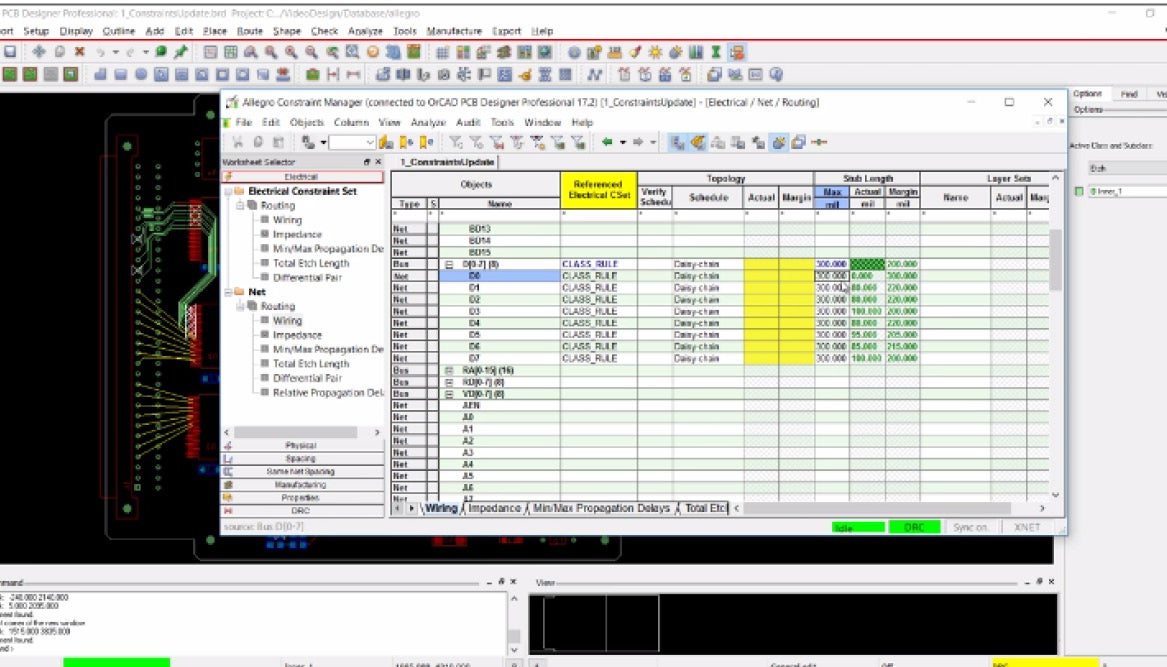Click the Electrical worksheet selector button
The width and height of the screenshot is (1167, 667).
coord(302,176)
